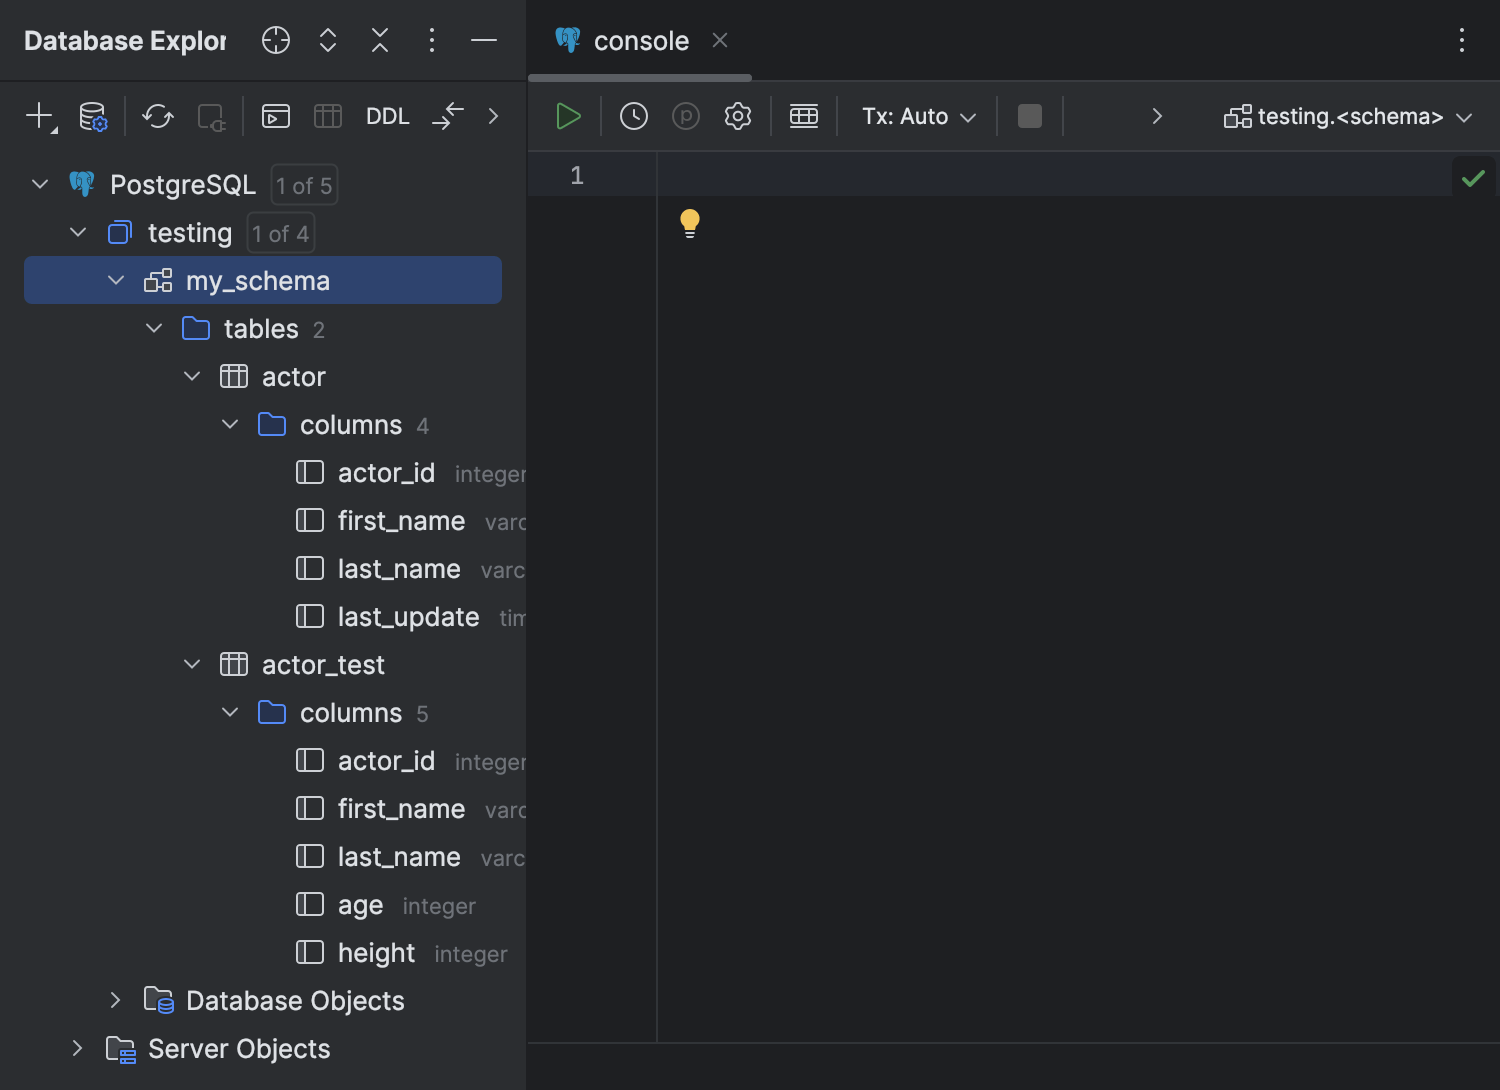This screenshot has height=1090, width=1500.
Task: Run the query in the console
Action: click(x=567, y=116)
